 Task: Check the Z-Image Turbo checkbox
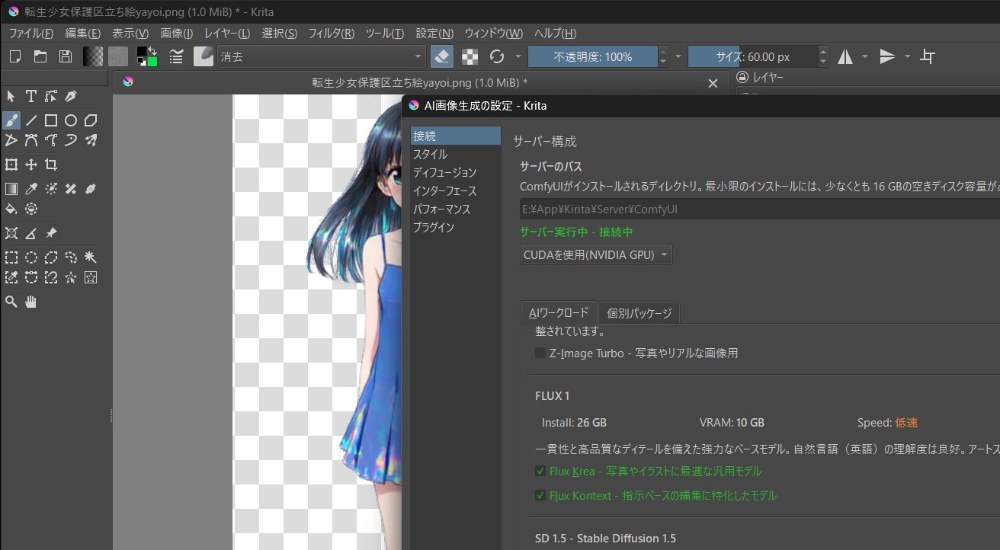tap(540, 353)
